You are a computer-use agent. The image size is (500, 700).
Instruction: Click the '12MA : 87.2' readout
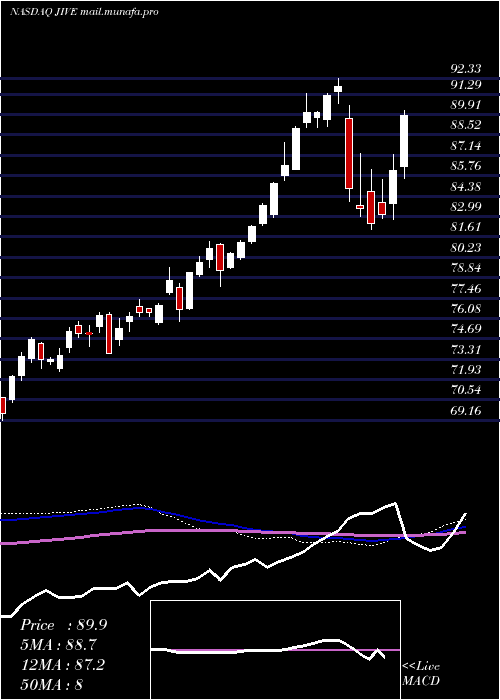[62, 665]
